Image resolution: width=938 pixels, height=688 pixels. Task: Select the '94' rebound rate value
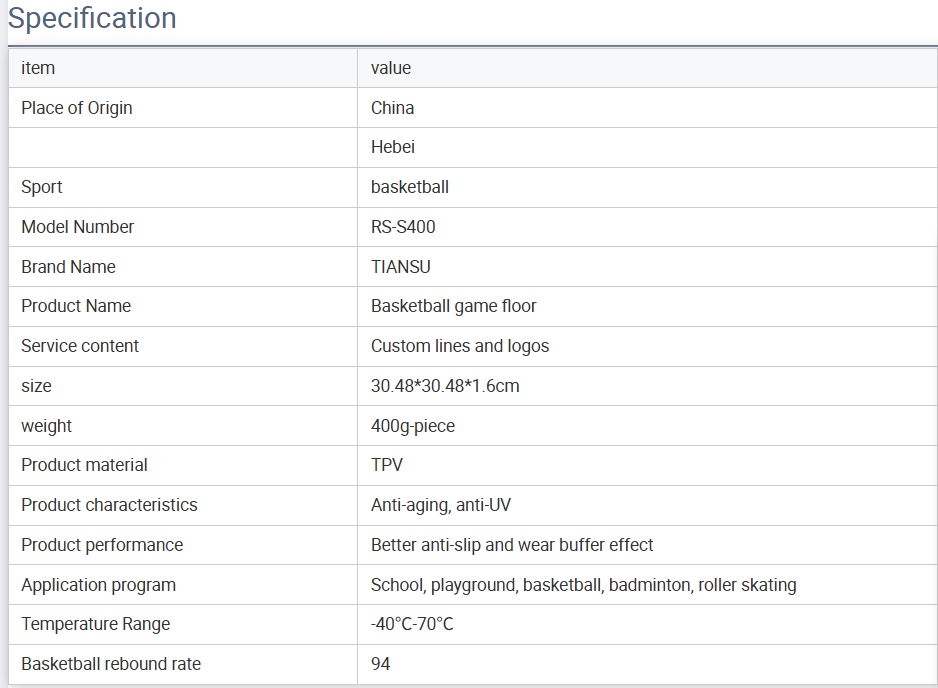pos(380,665)
